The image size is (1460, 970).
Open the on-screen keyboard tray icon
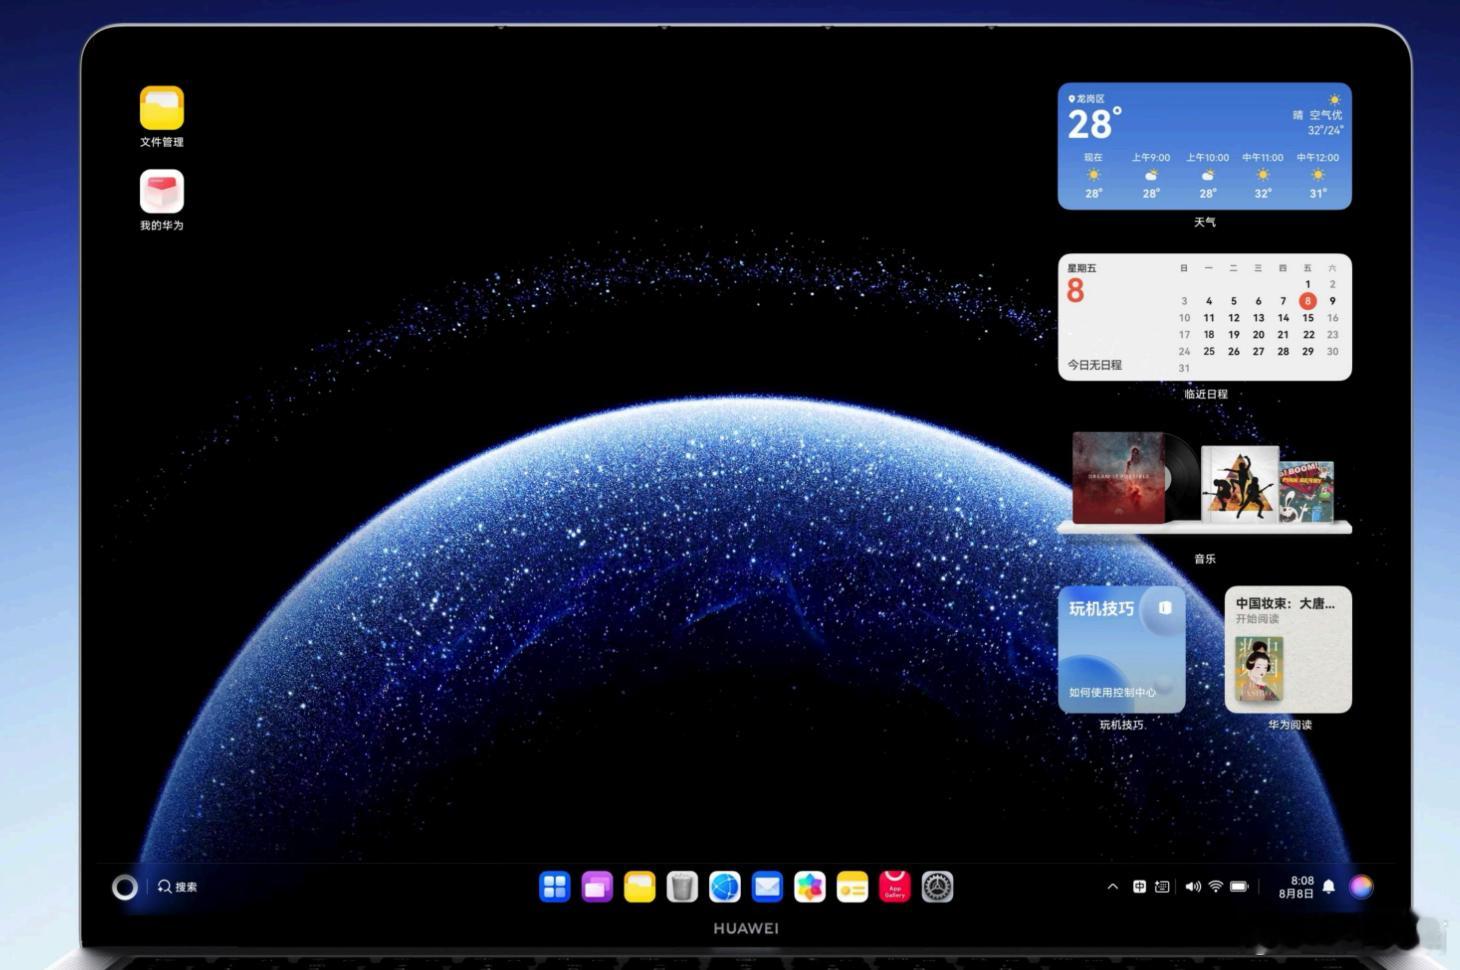coord(1162,887)
